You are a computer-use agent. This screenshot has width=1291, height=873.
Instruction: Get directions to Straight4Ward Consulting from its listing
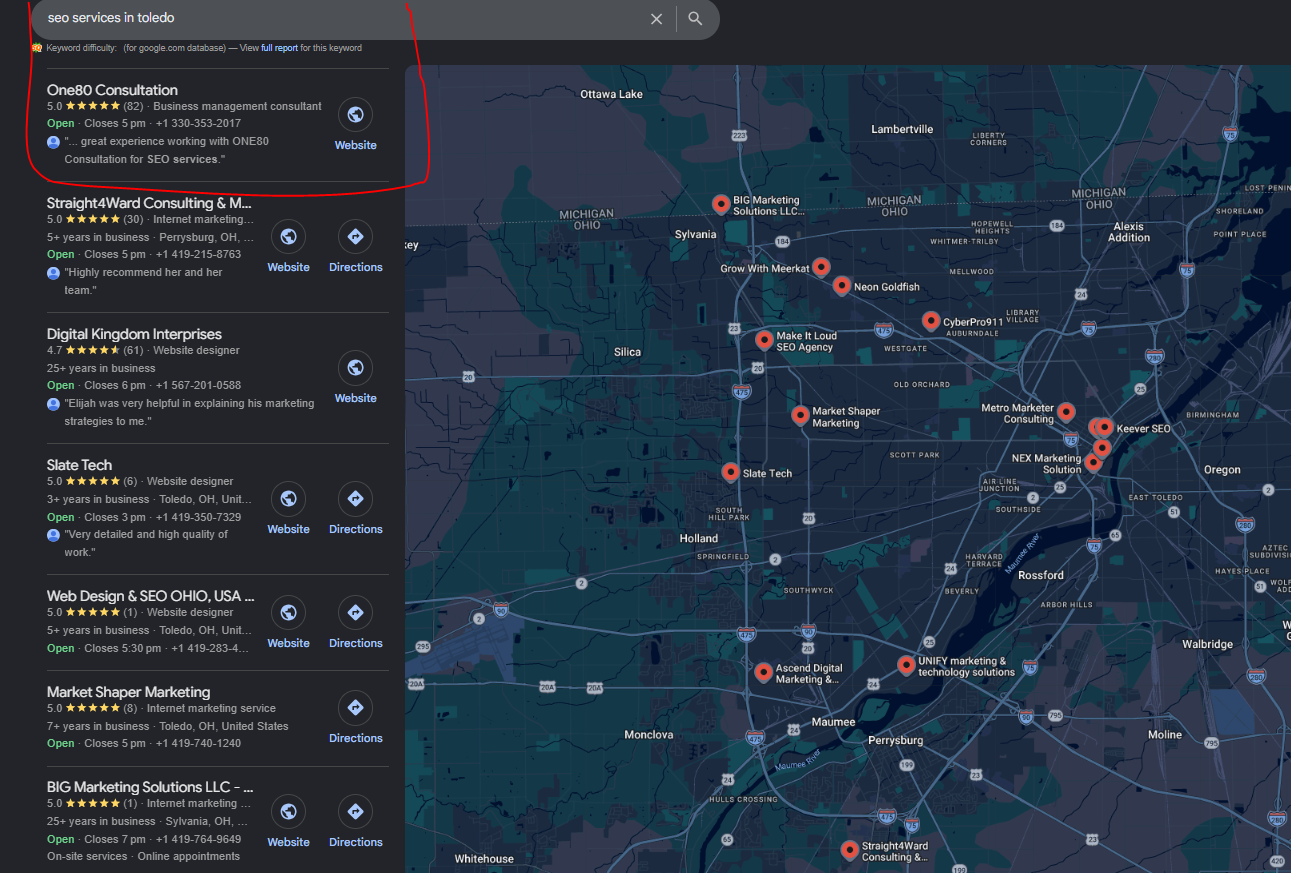tap(355, 237)
